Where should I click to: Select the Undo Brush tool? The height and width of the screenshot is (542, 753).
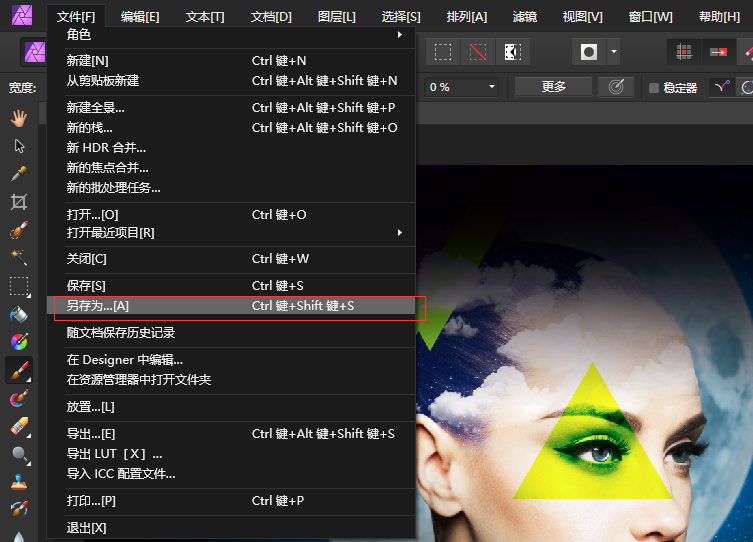[19, 509]
